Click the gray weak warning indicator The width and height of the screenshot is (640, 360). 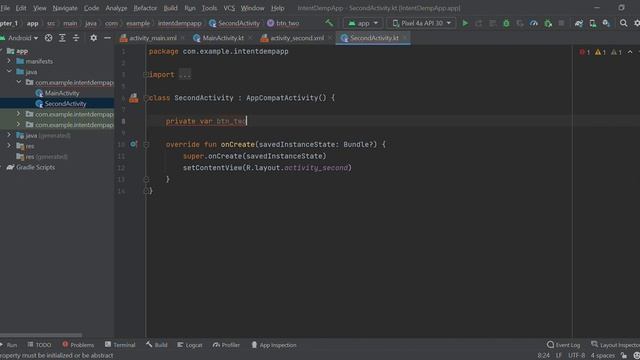[x=616, y=52]
